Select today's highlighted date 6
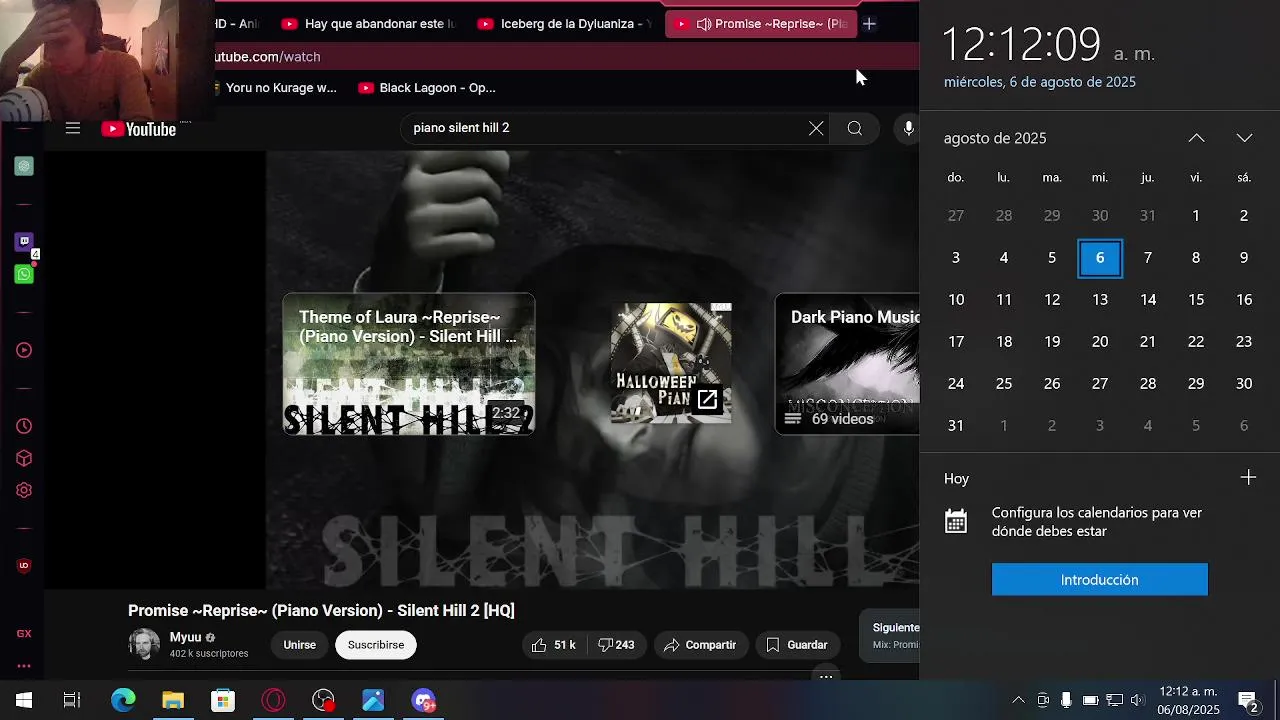This screenshot has height=720, width=1280. pos(1100,258)
